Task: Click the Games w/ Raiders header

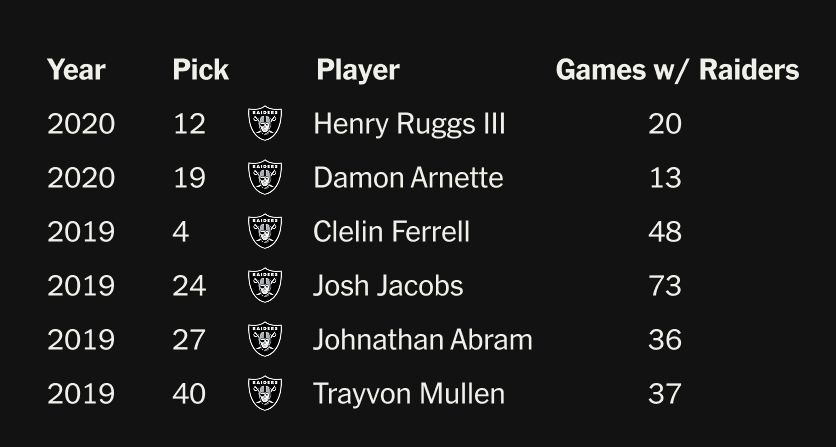Action: coord(677,70)
